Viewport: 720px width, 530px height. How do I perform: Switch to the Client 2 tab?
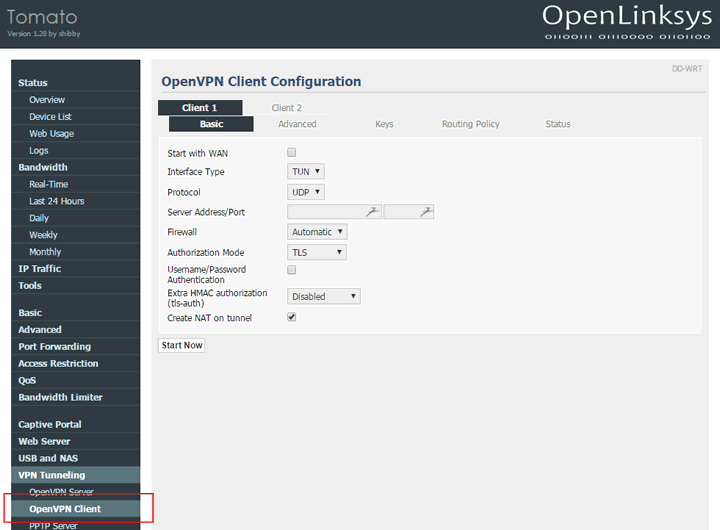287,107
